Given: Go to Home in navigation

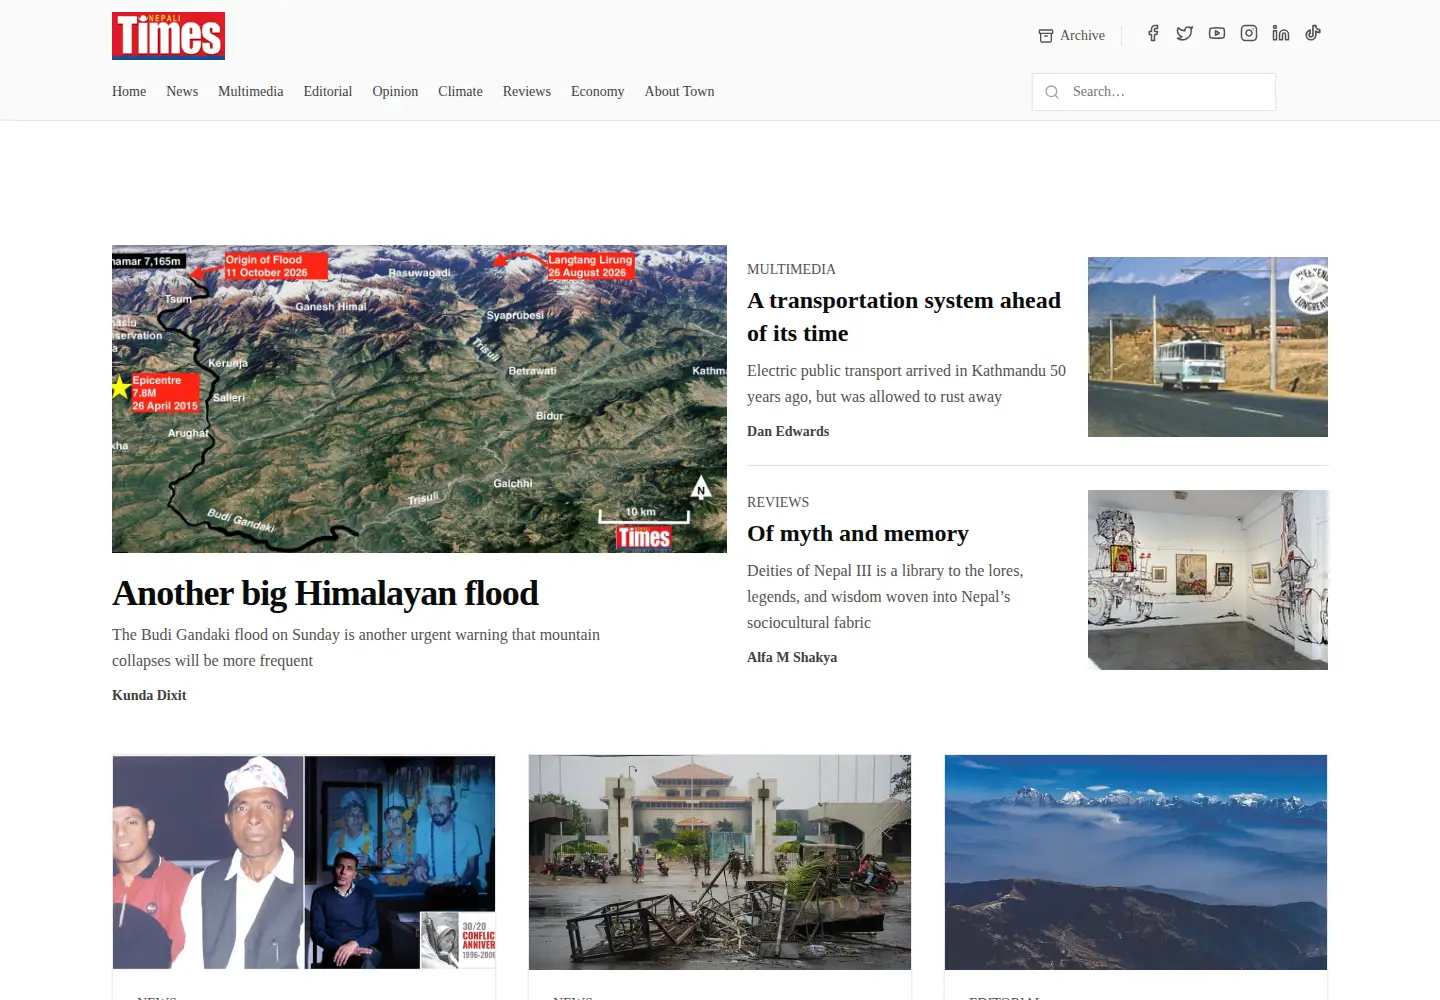Looking at the screenshot, I should 129,91.
